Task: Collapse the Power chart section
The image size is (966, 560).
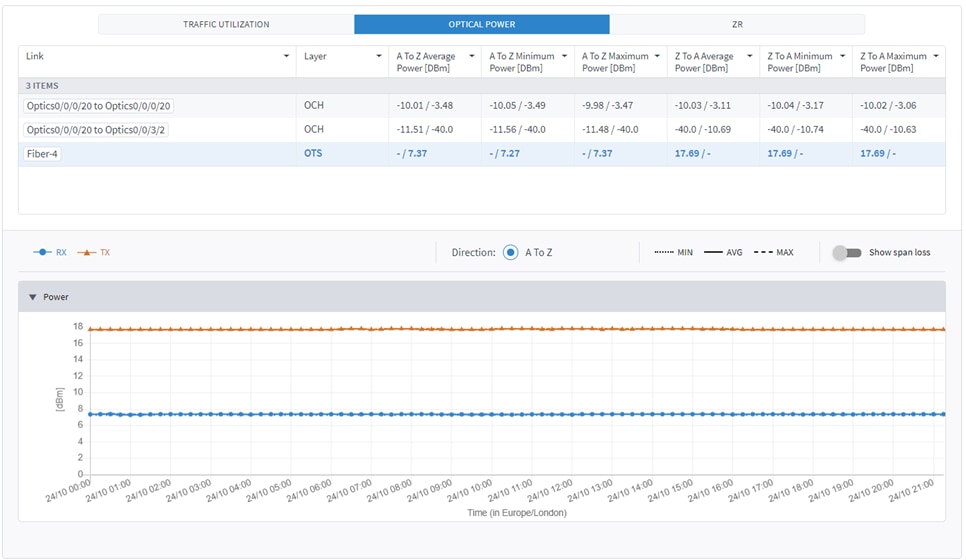Action: click(x=32, y=297)
